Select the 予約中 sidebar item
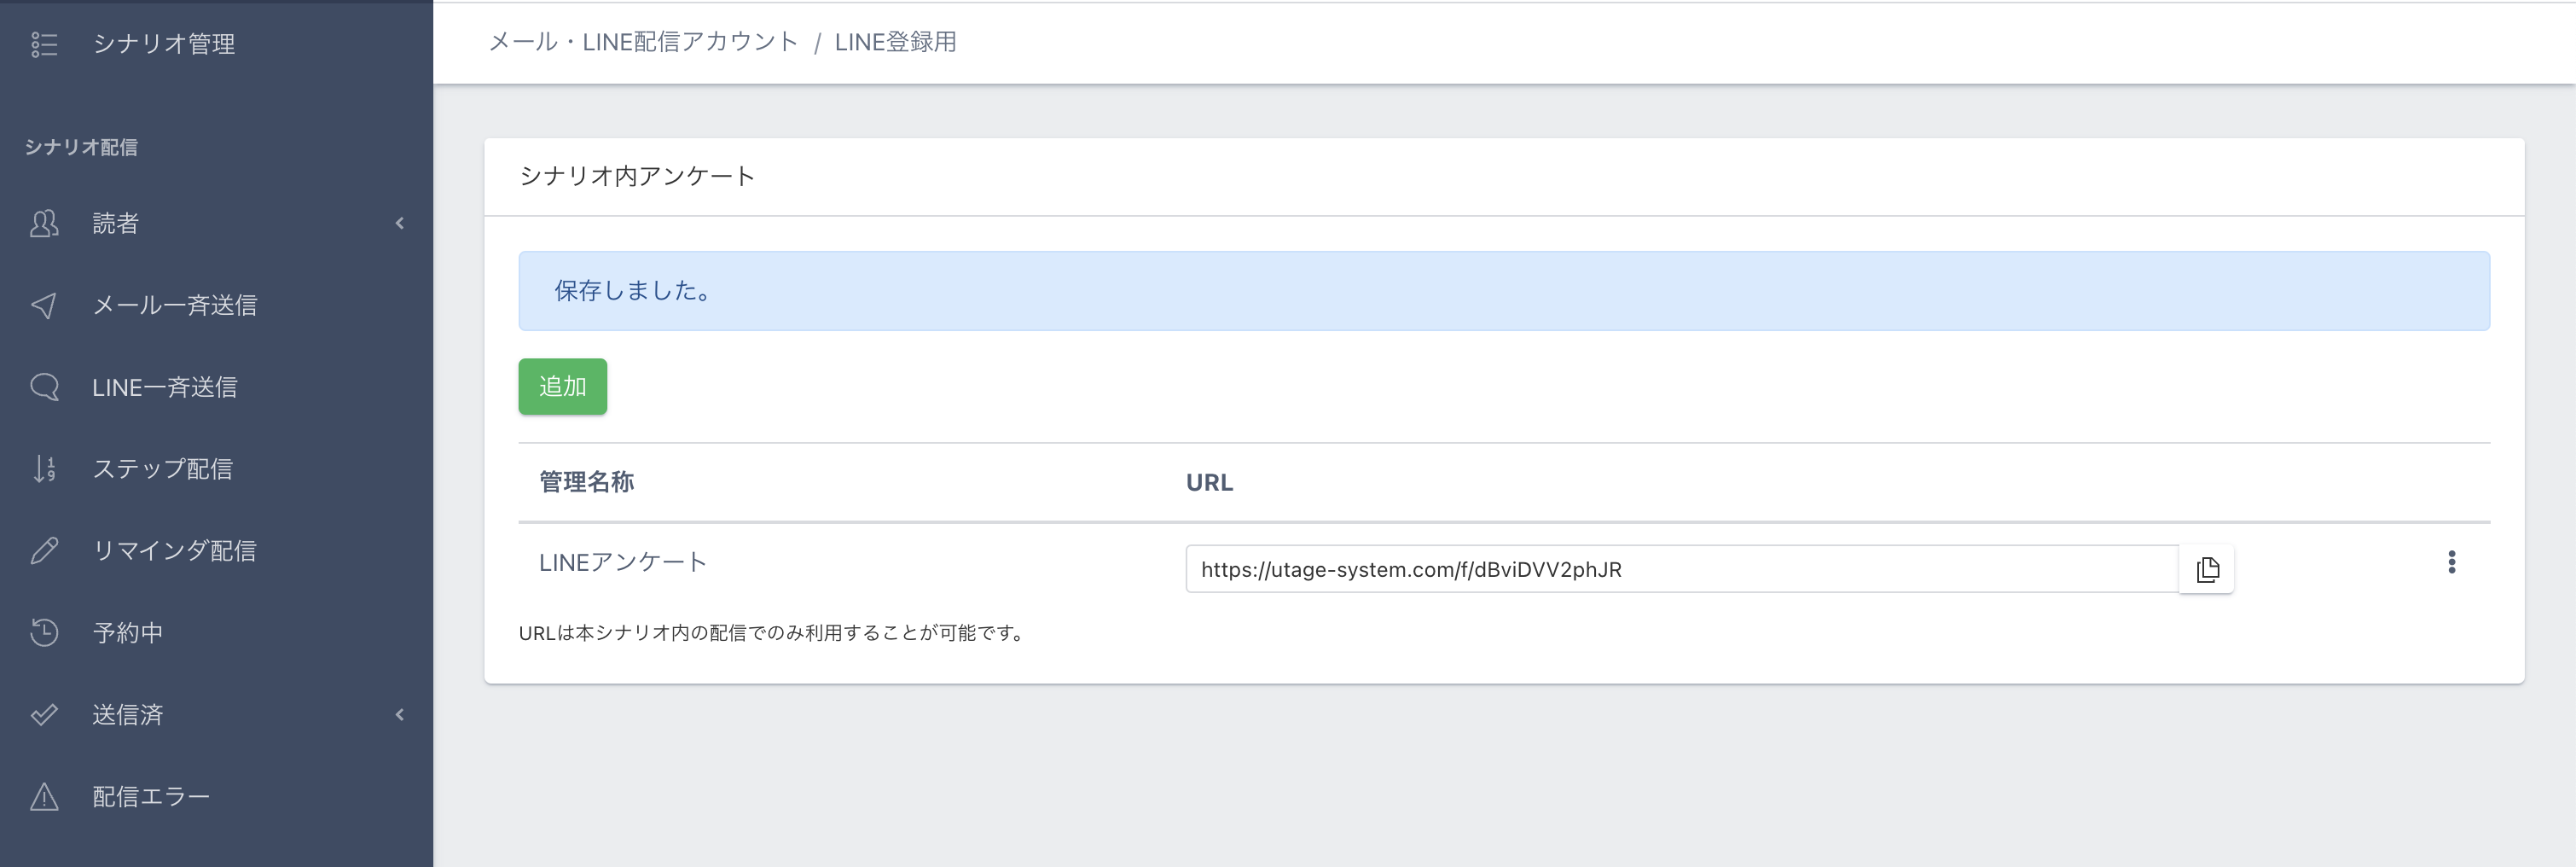This screenshot has width=2576, height=867. coord(127,633)
